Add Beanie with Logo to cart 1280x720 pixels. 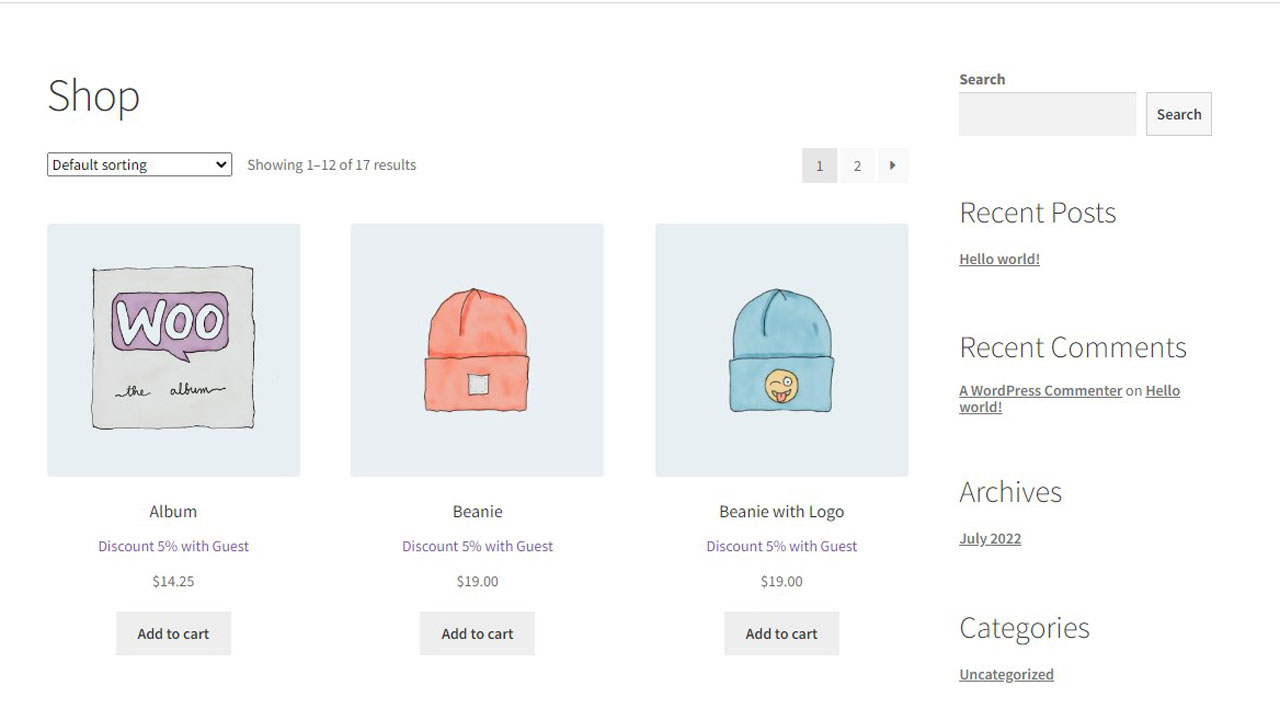tap(781, 633)
